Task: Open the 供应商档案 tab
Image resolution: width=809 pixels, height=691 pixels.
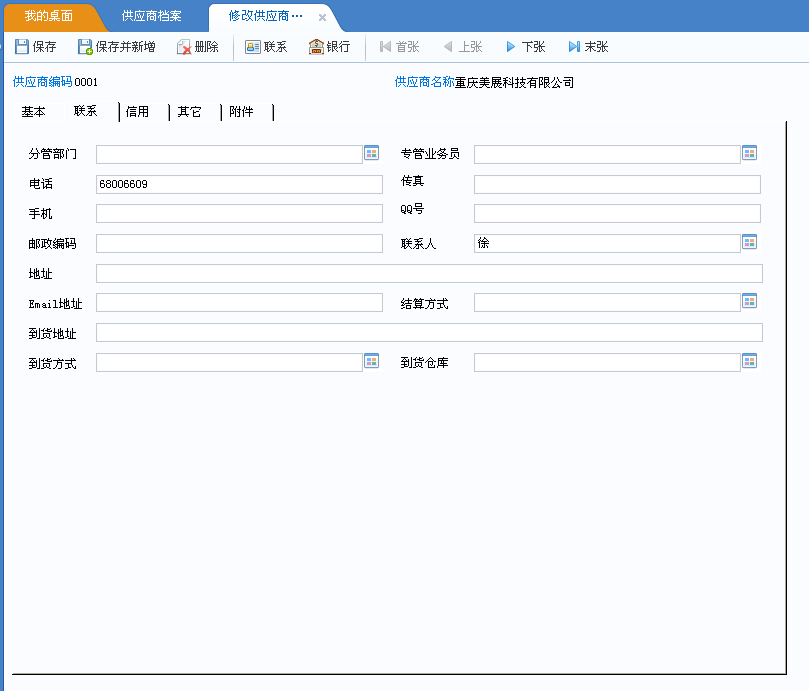Action: 151,17
